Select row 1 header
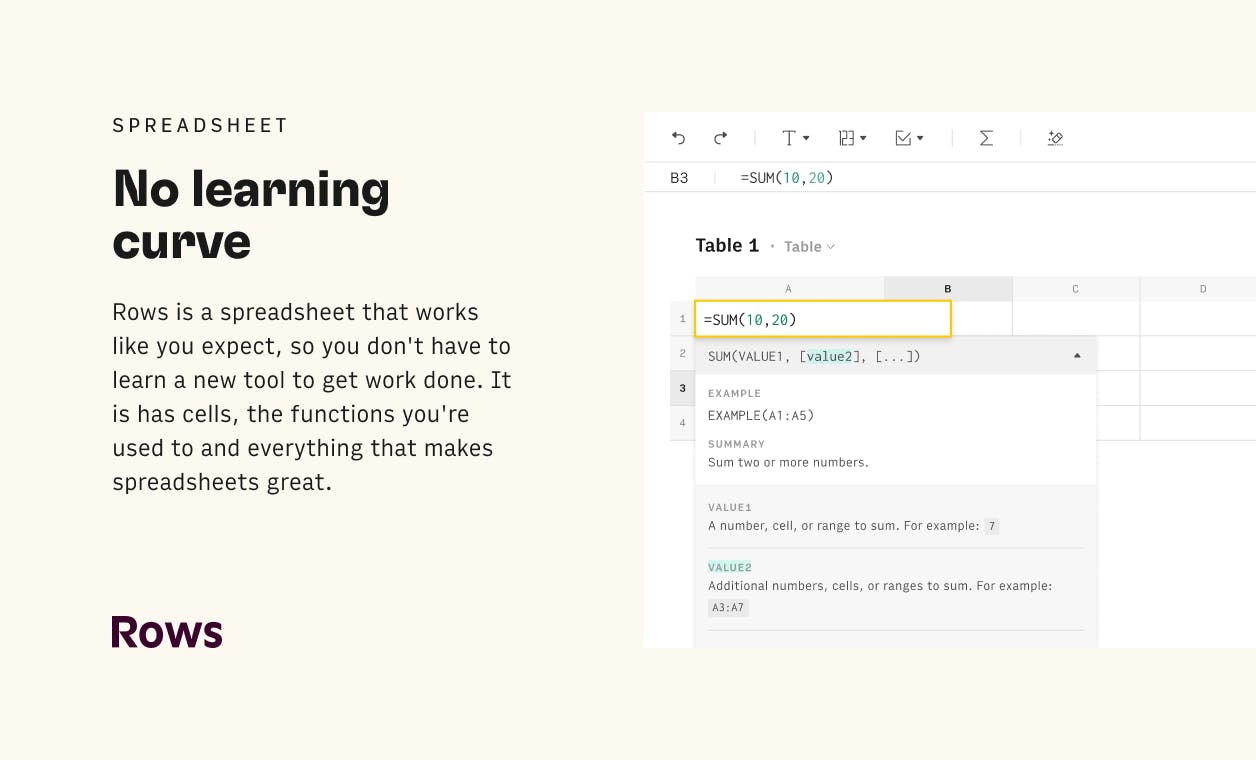 (x=682, y=319)
